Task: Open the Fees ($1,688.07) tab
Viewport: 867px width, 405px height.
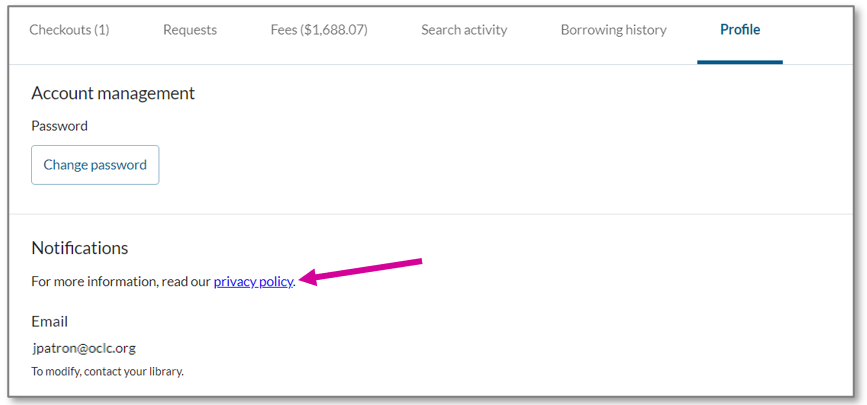Action: (319, 30)
